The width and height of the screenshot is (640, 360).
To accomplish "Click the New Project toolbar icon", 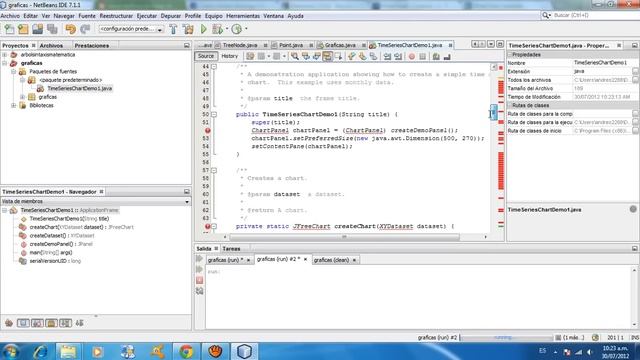I will 23,29.
